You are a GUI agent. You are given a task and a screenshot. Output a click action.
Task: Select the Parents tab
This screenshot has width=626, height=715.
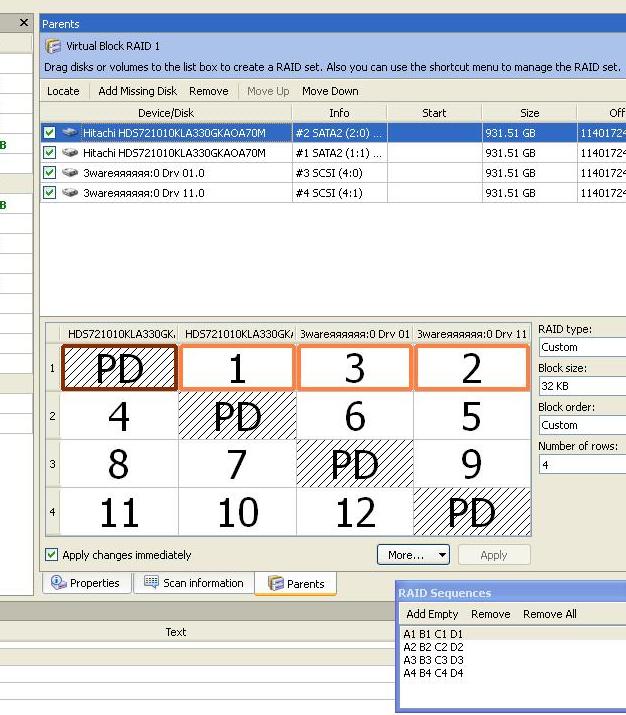pos(295,584)
